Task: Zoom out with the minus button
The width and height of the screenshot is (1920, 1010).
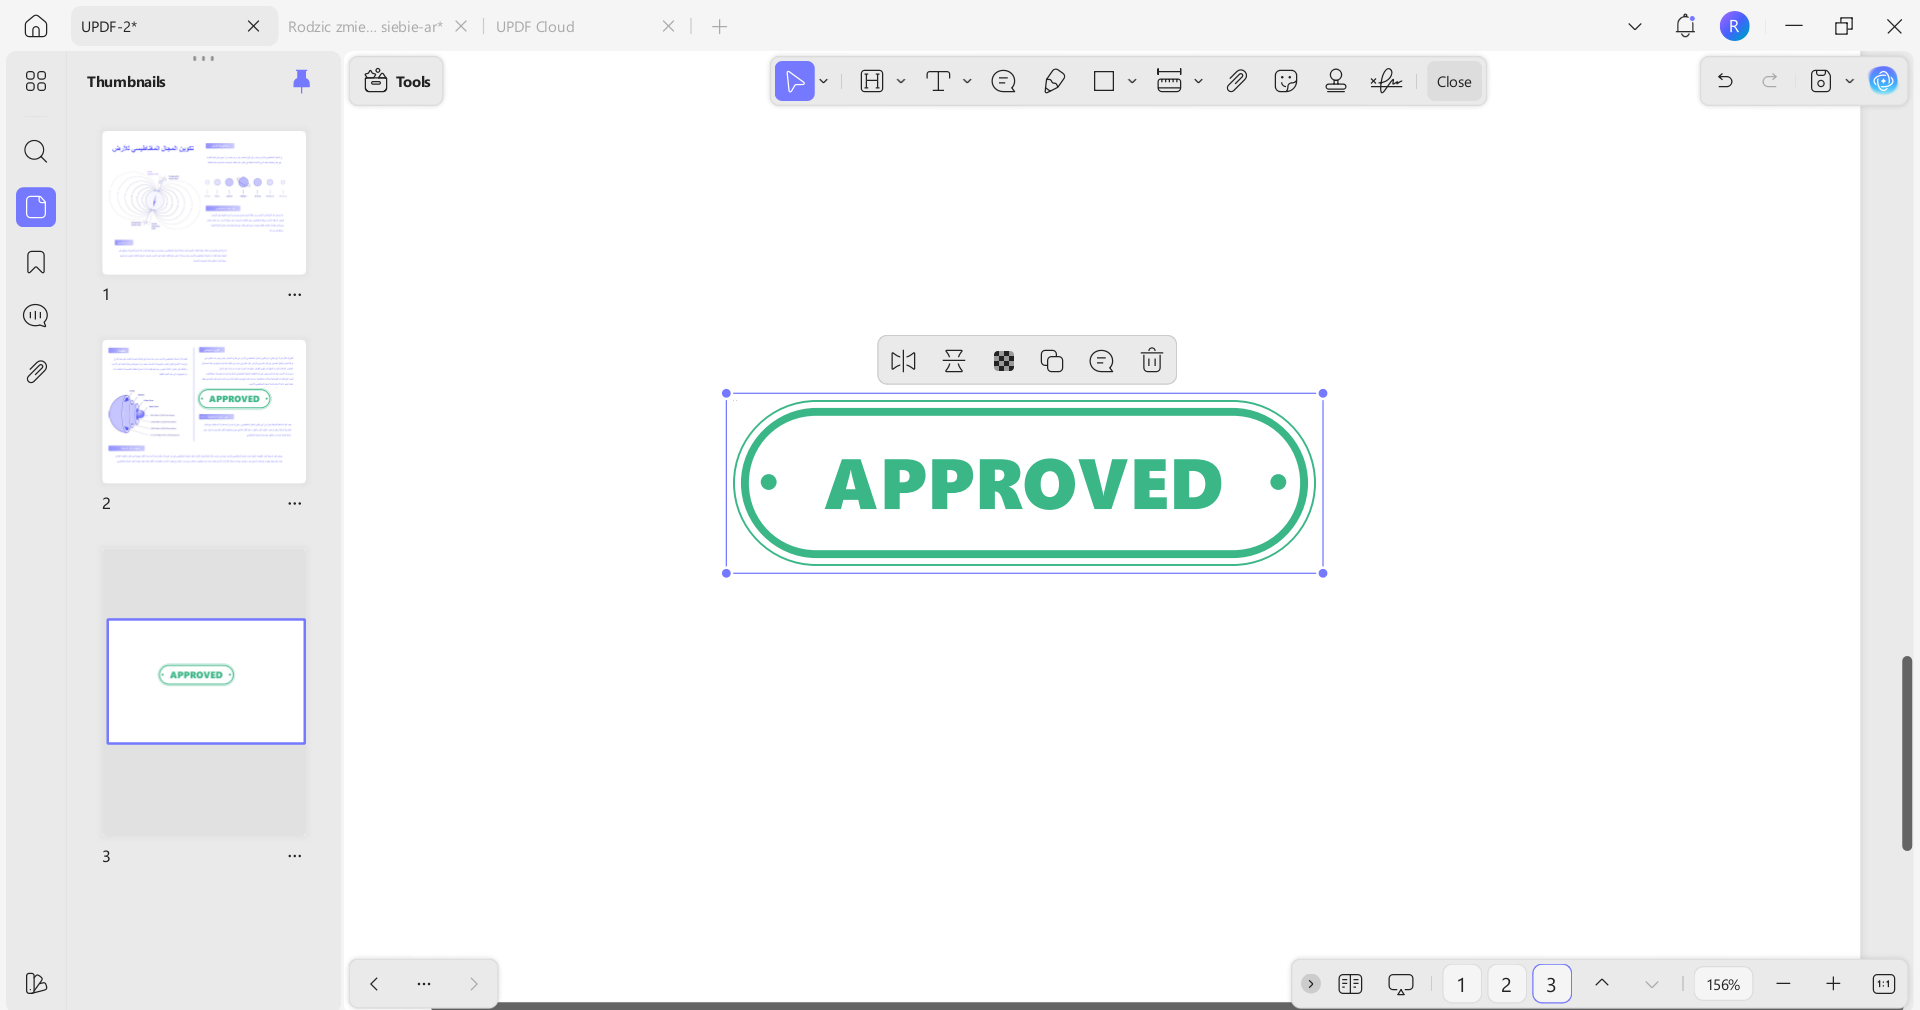Action: [1783, 984]
